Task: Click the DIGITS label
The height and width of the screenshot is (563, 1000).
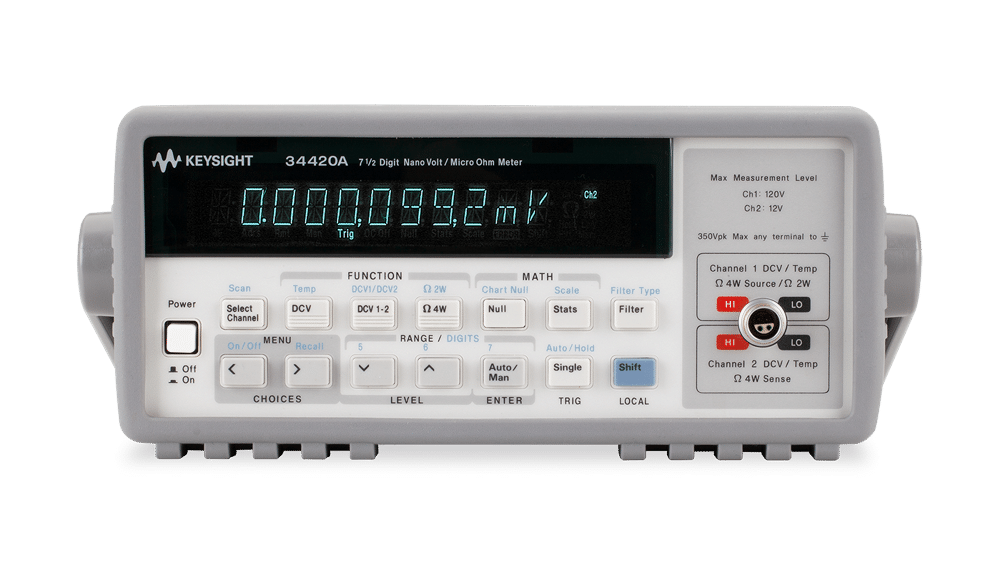Action: point(462,339)
